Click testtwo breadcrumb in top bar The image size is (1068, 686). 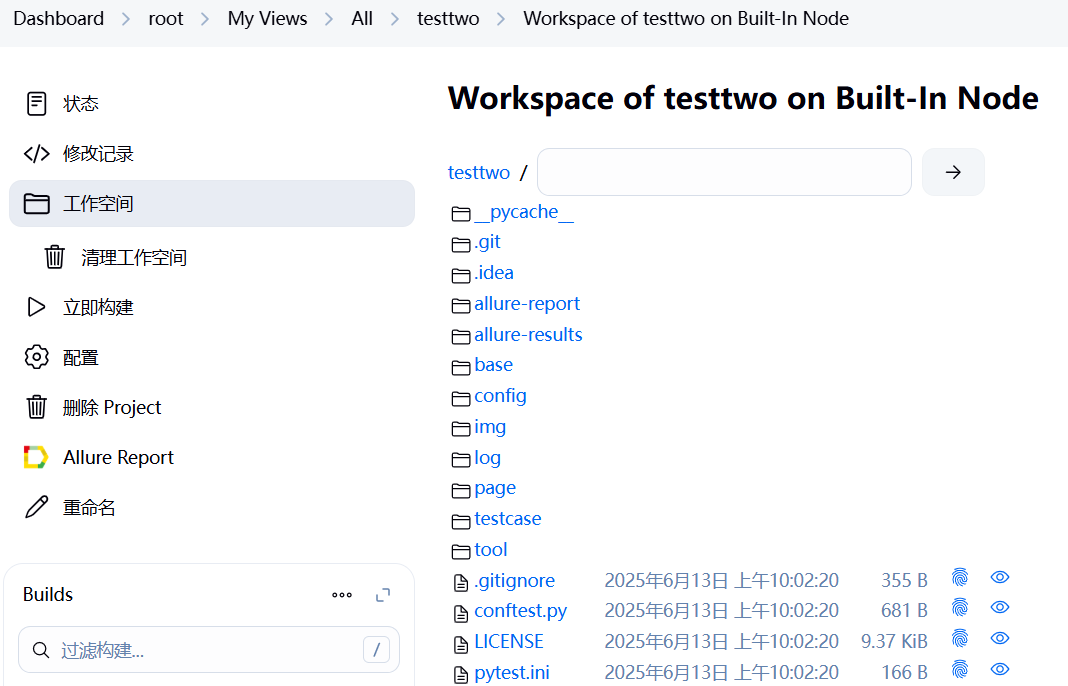448,18
